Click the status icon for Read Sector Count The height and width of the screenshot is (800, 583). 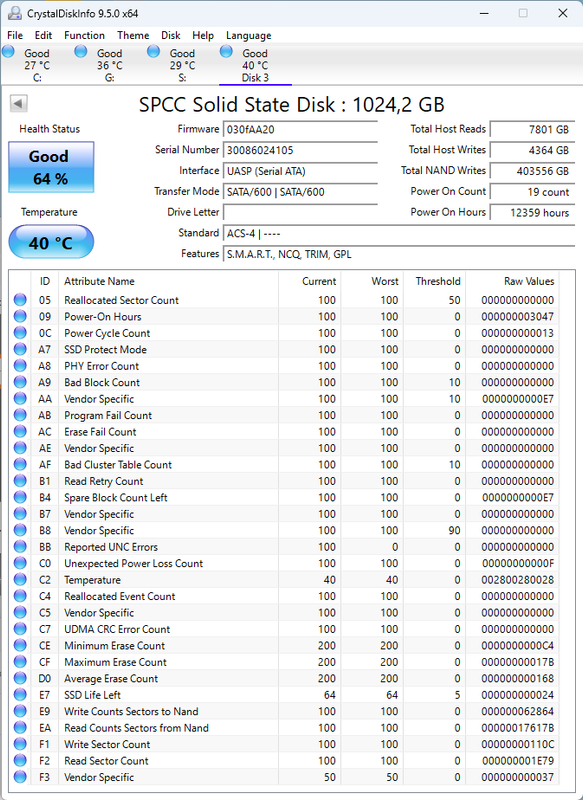pyautogui.click(x=20, y=761)
